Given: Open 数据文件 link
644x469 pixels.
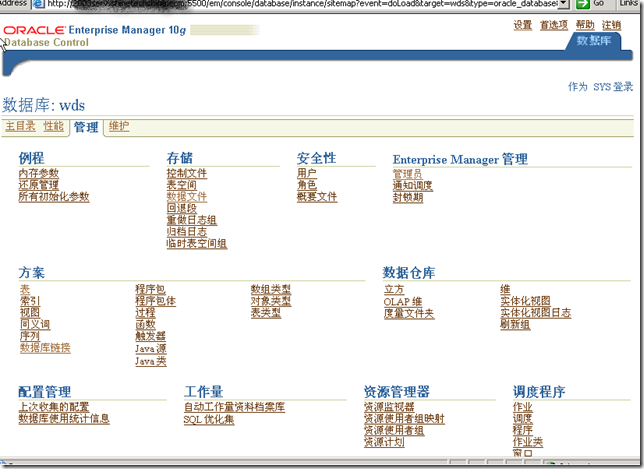Looking at the screenshot, I should [x=187, y=197].
